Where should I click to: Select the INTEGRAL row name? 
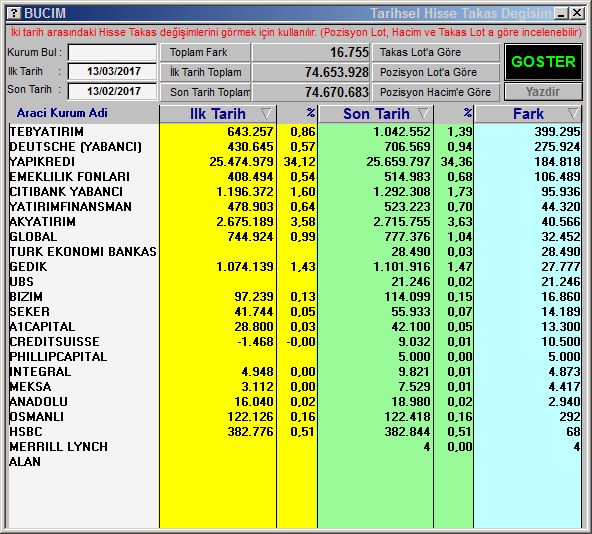pos(40,372)
